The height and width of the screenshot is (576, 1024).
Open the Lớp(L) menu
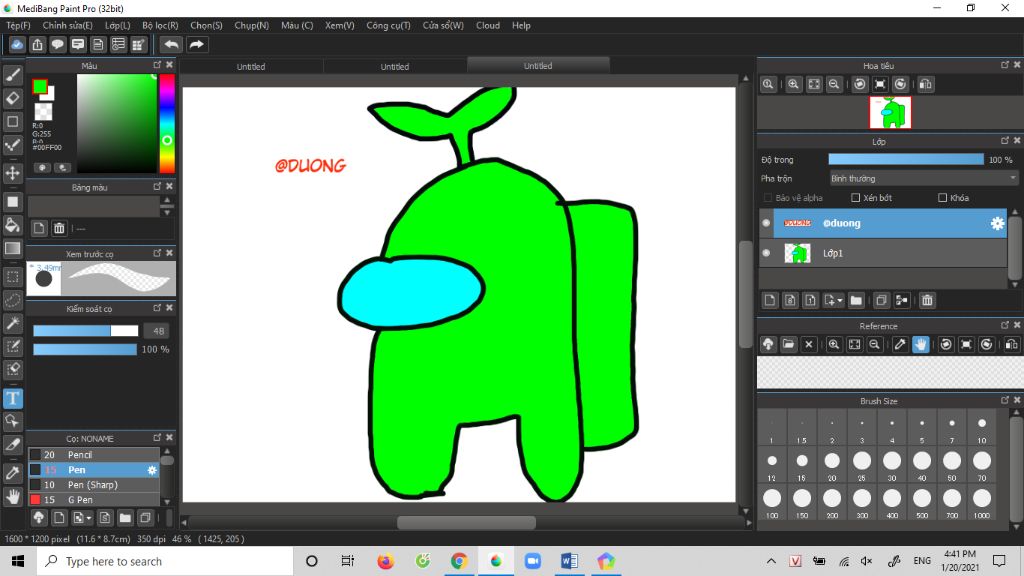pos(118,25)
